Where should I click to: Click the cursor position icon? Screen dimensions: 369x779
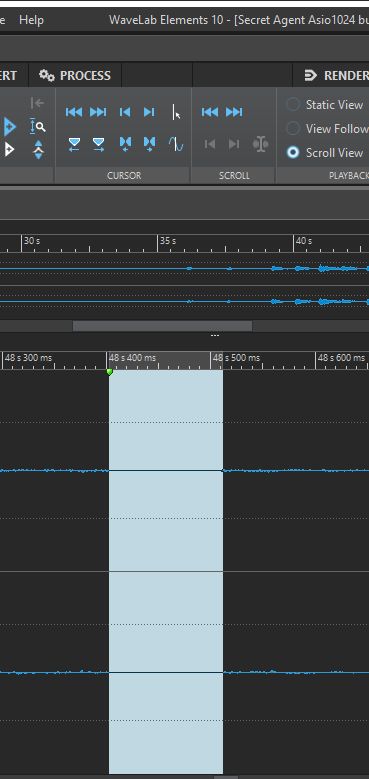(x=176, y=112)
